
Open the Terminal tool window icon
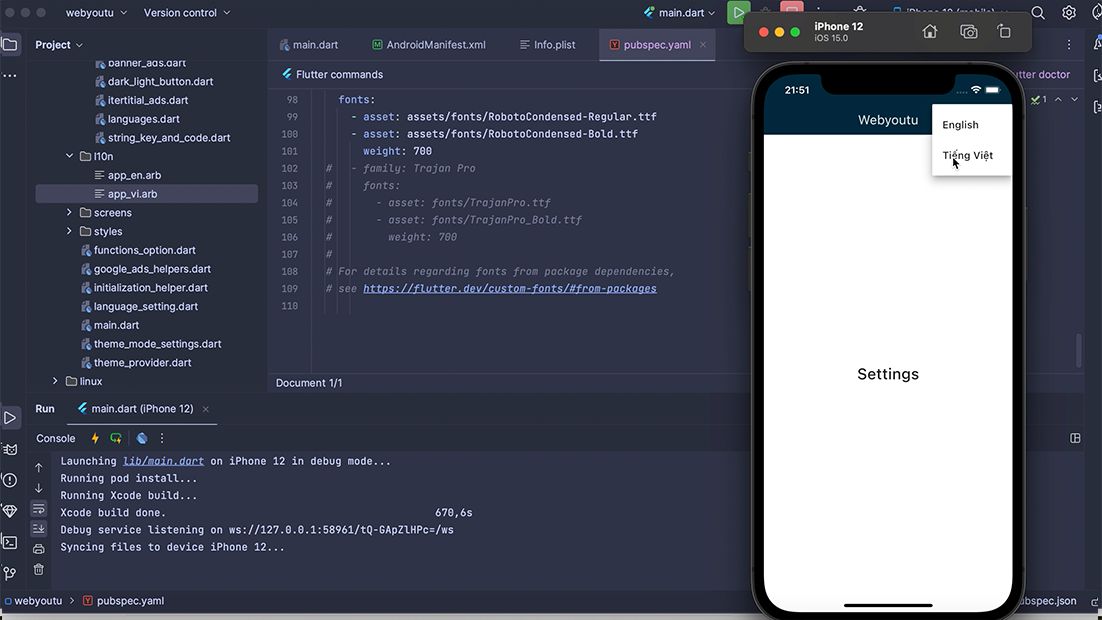coord(10,542)
